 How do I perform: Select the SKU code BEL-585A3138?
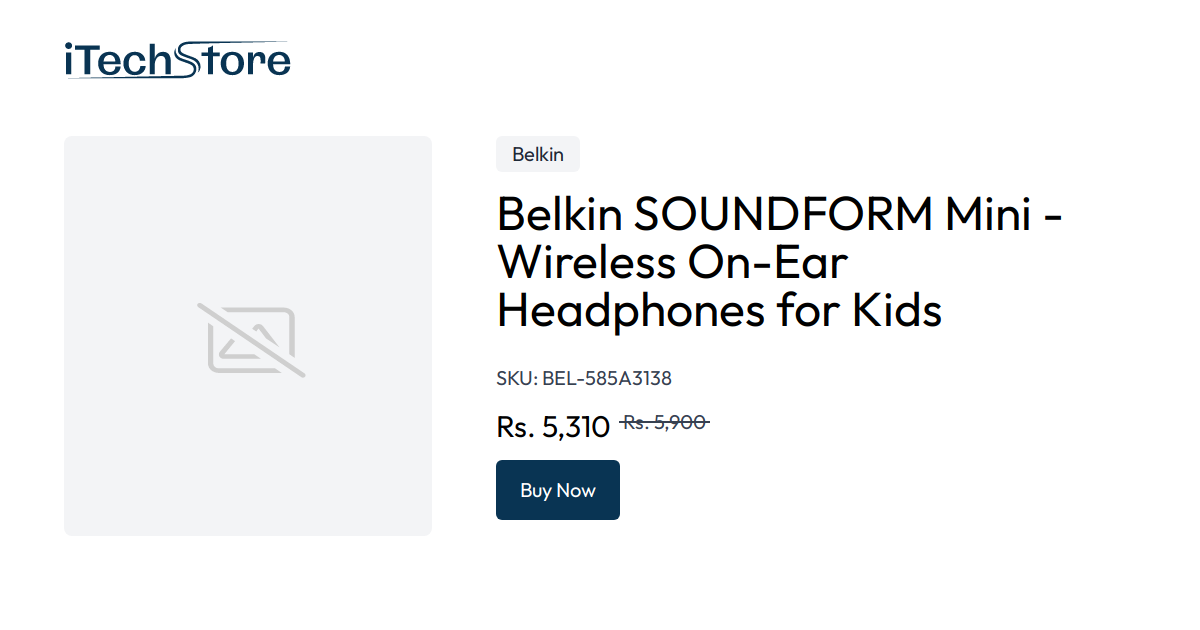point(606,378)
